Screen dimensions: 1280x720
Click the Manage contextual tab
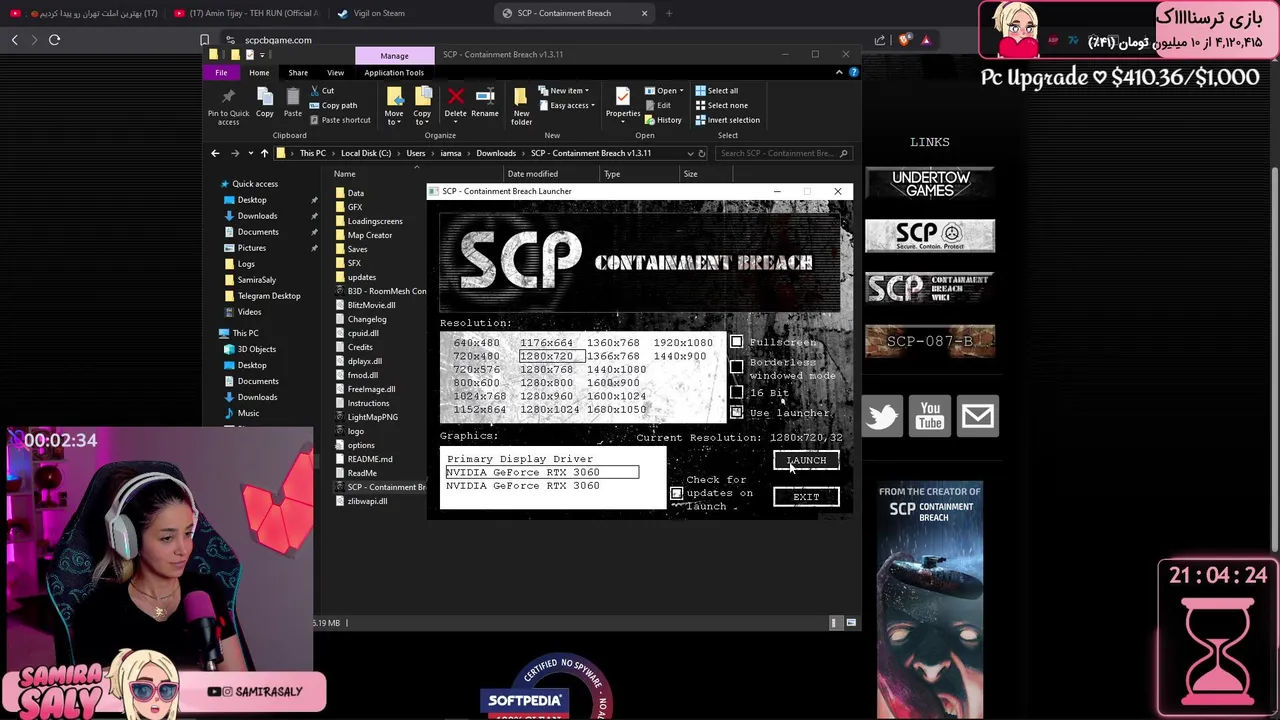tap(394, 55)
